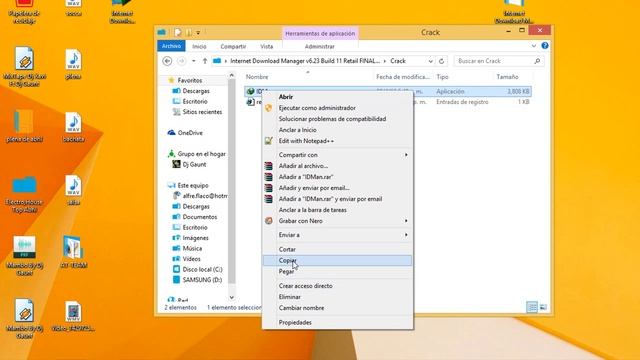Click the Back navigation arrow

[167, 61]
